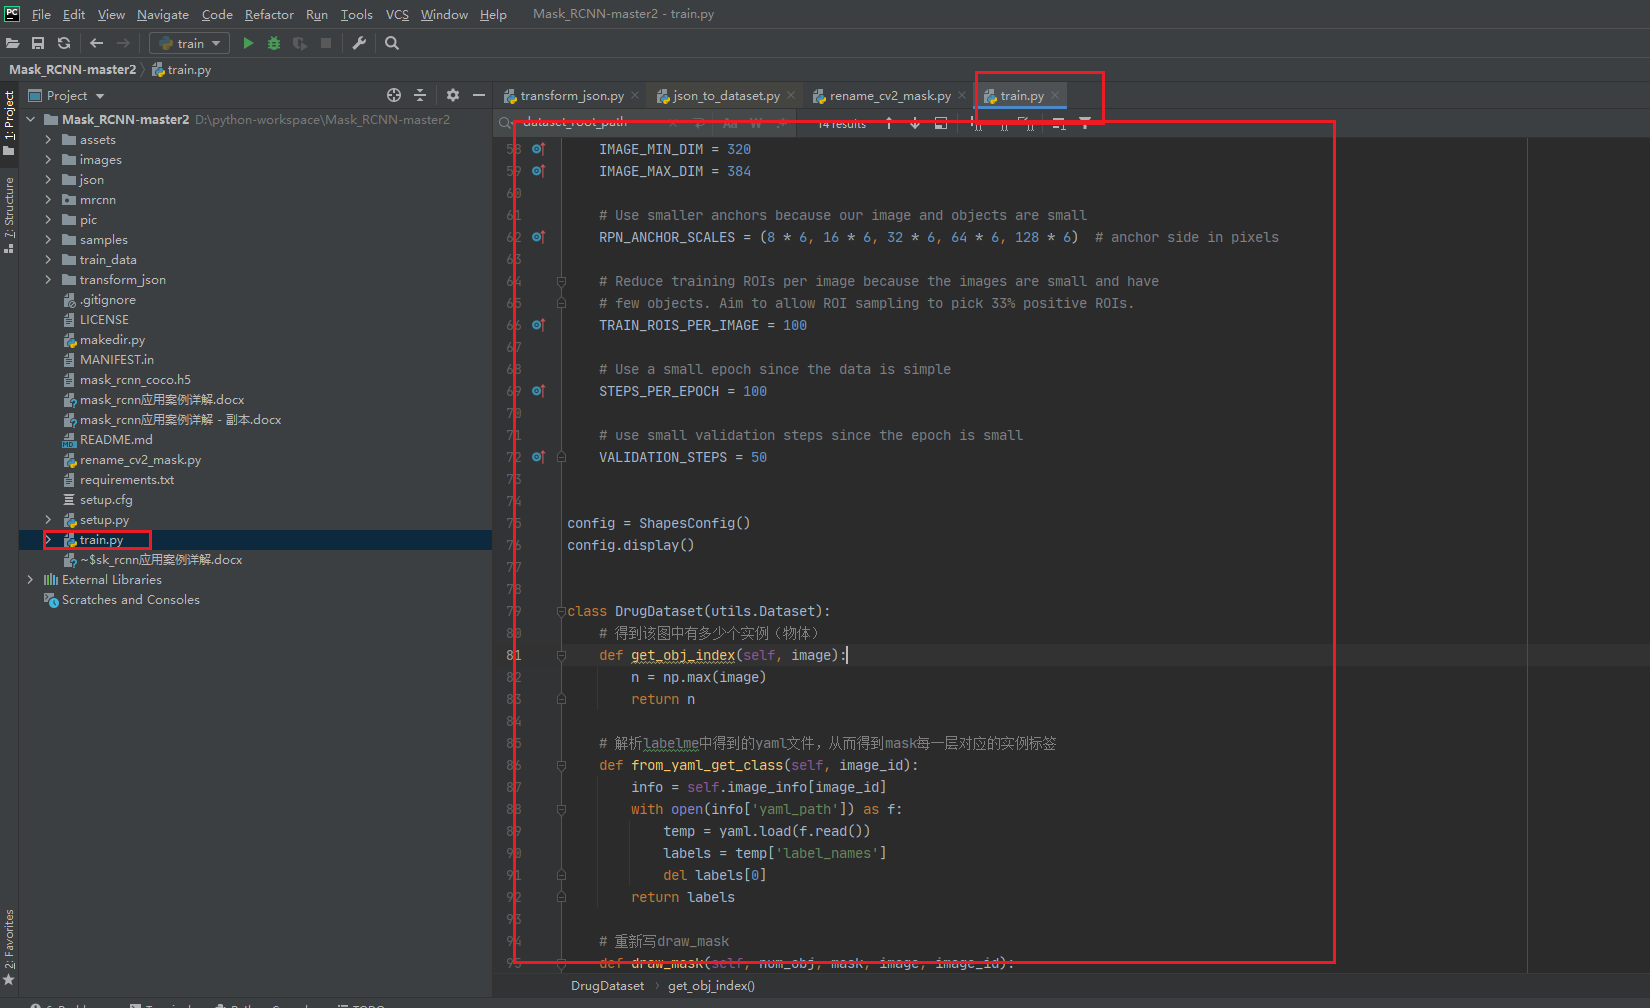
Task: Open the VCS menu
Action: click(397, 14)
